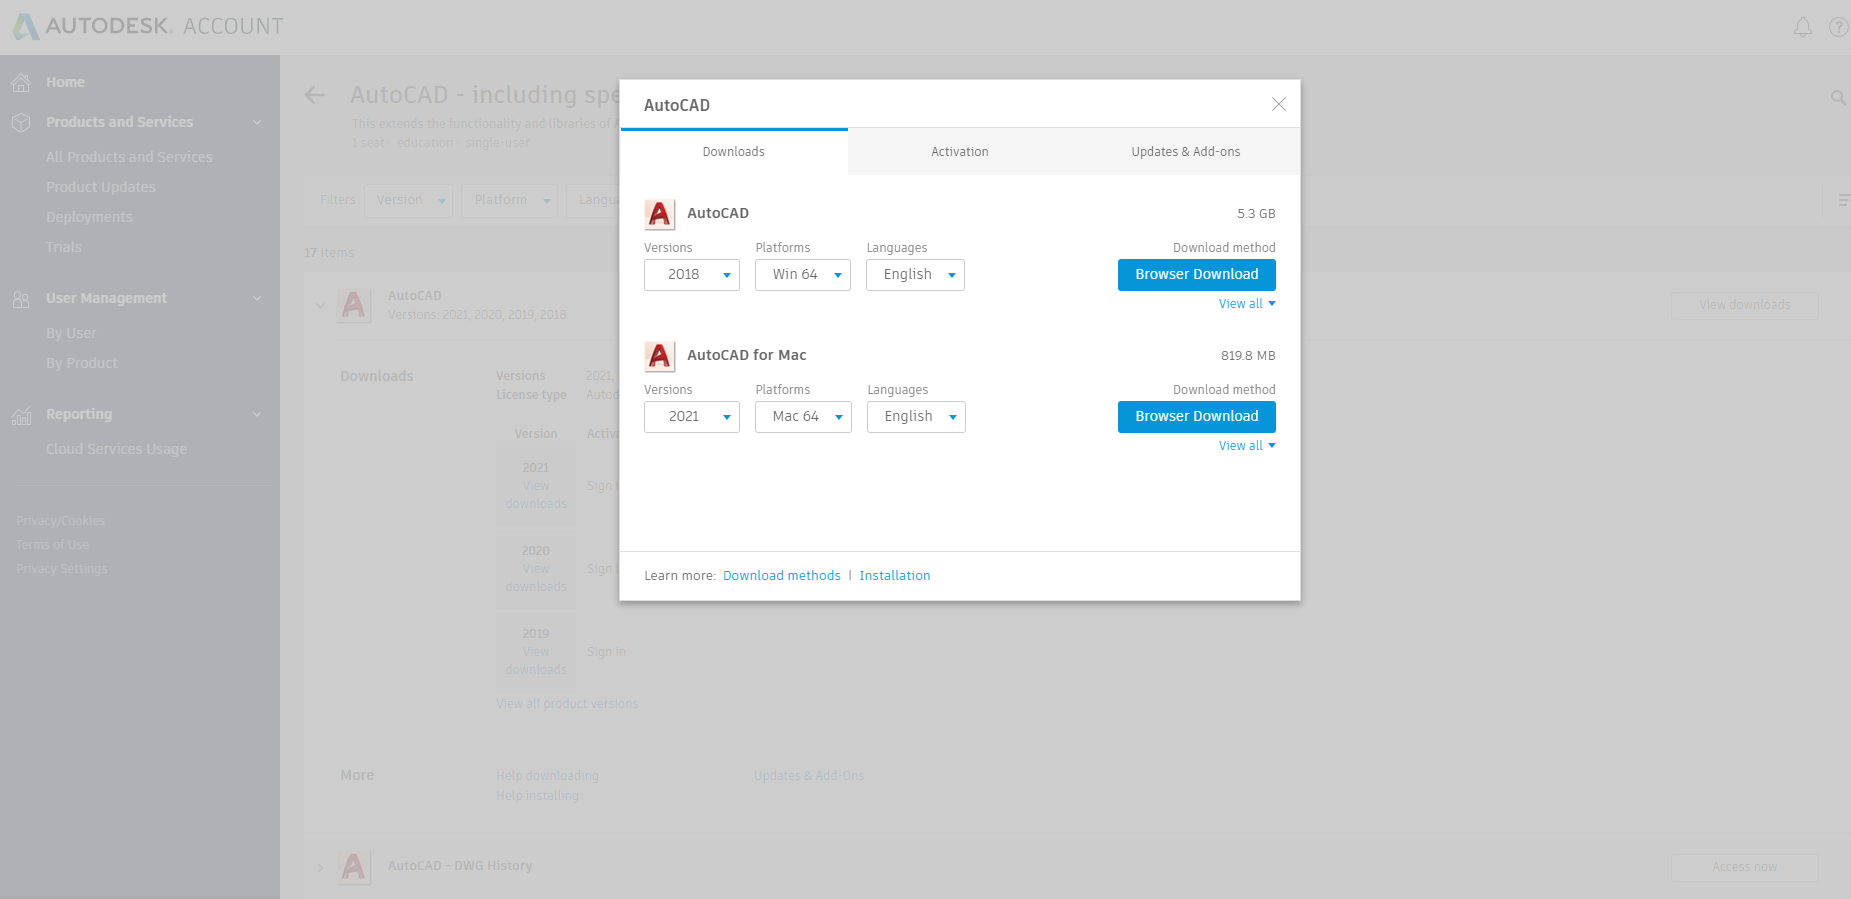Click the Home house icon in sidebar
This screenshot has width=1851, height=899.
tap(21, 82)
